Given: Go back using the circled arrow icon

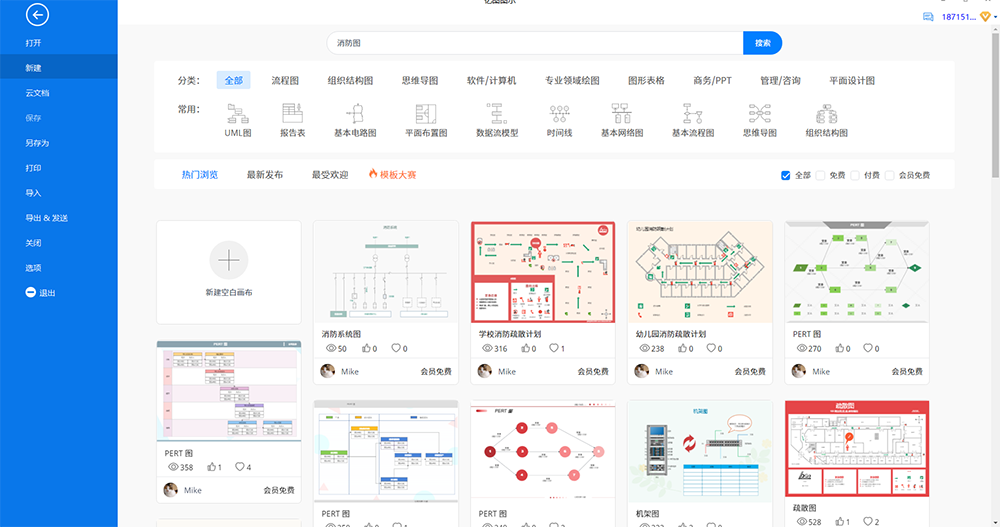Looking at the screenshot, I should point(37,14).
